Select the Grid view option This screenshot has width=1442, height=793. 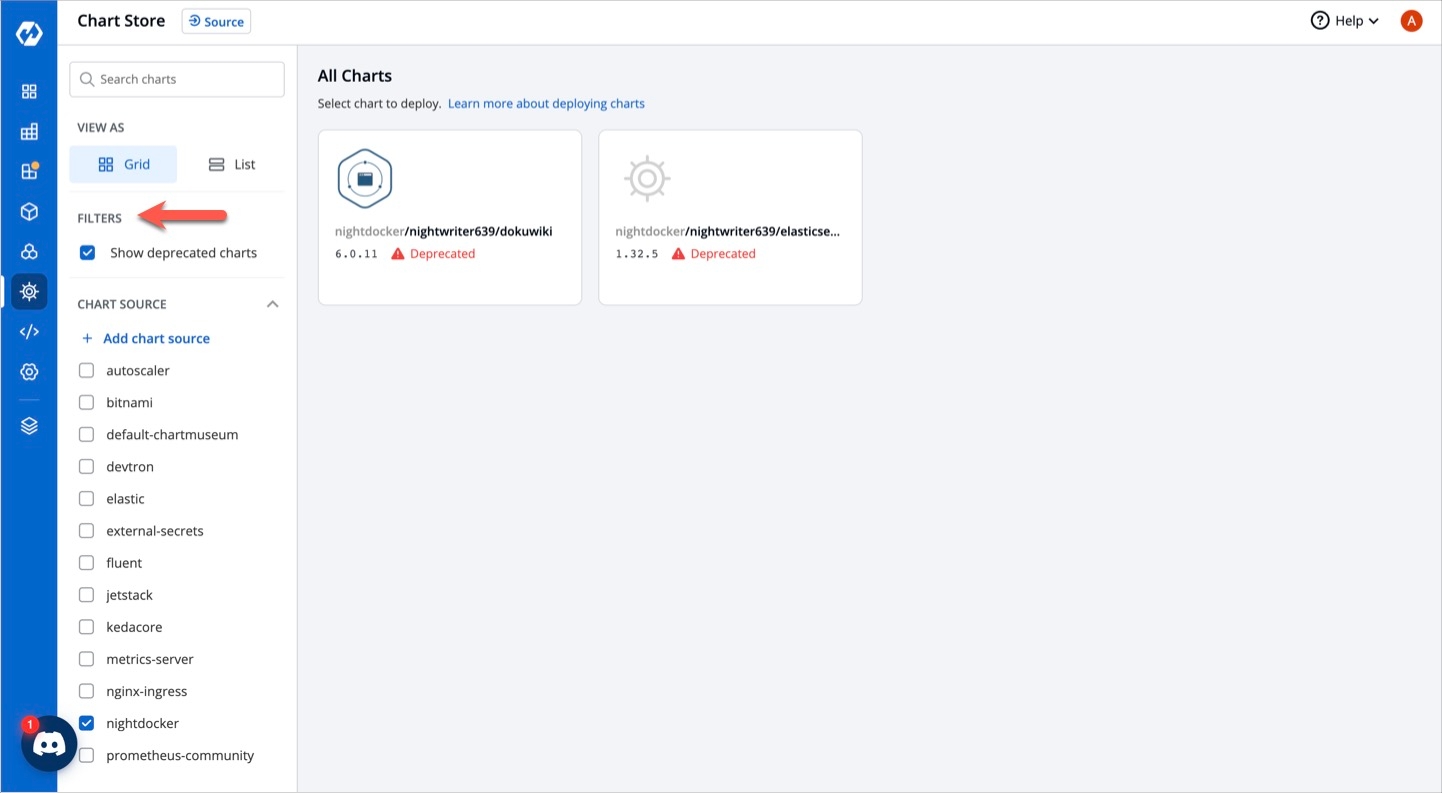[123, 165]
